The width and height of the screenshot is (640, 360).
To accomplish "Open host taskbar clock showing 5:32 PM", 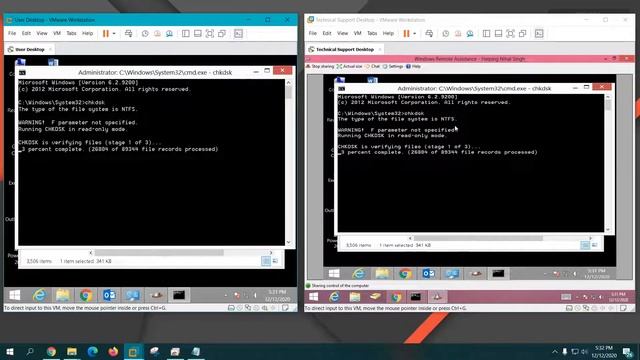I will [x=604, y=351].
